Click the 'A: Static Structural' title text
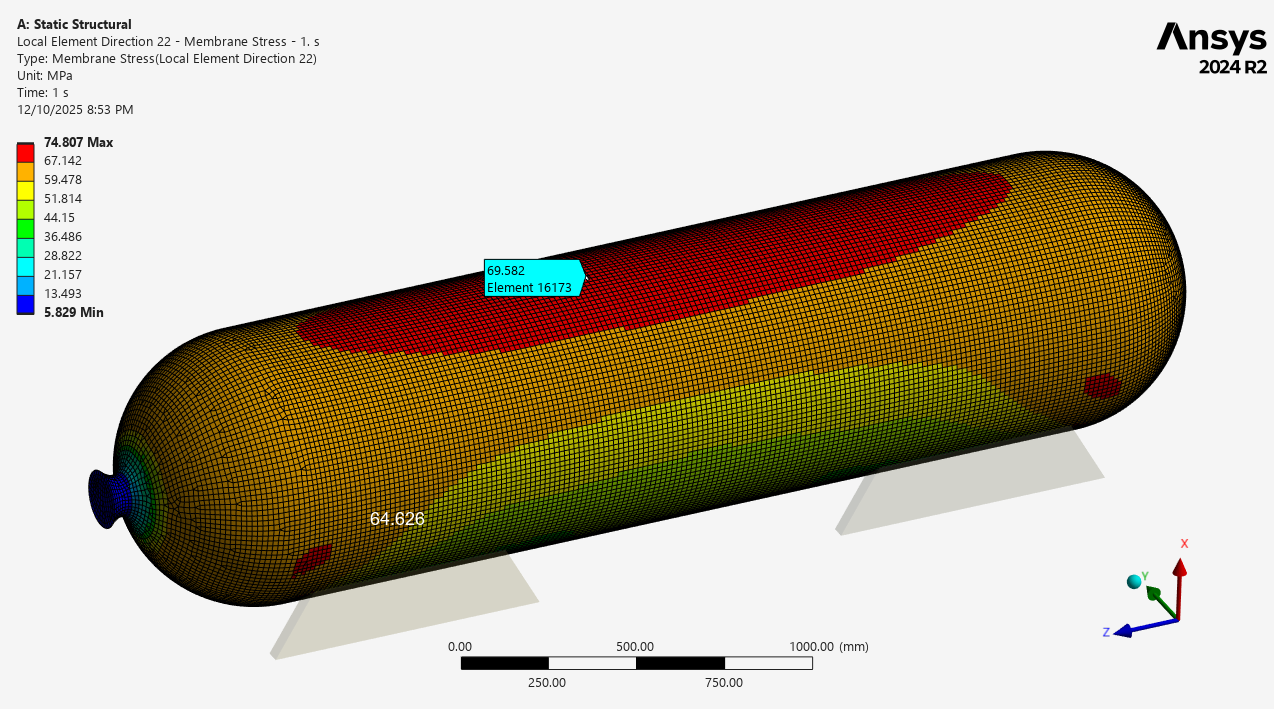 coord(74,24)
